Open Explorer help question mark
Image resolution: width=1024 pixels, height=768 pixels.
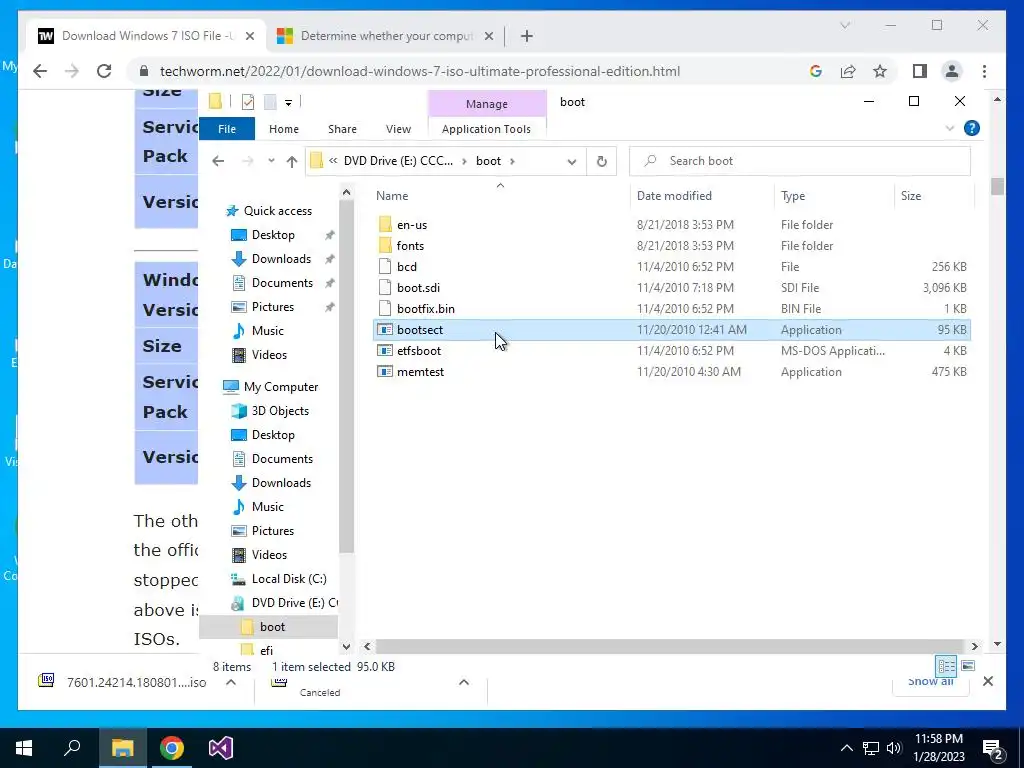click(x=972, y=128)
